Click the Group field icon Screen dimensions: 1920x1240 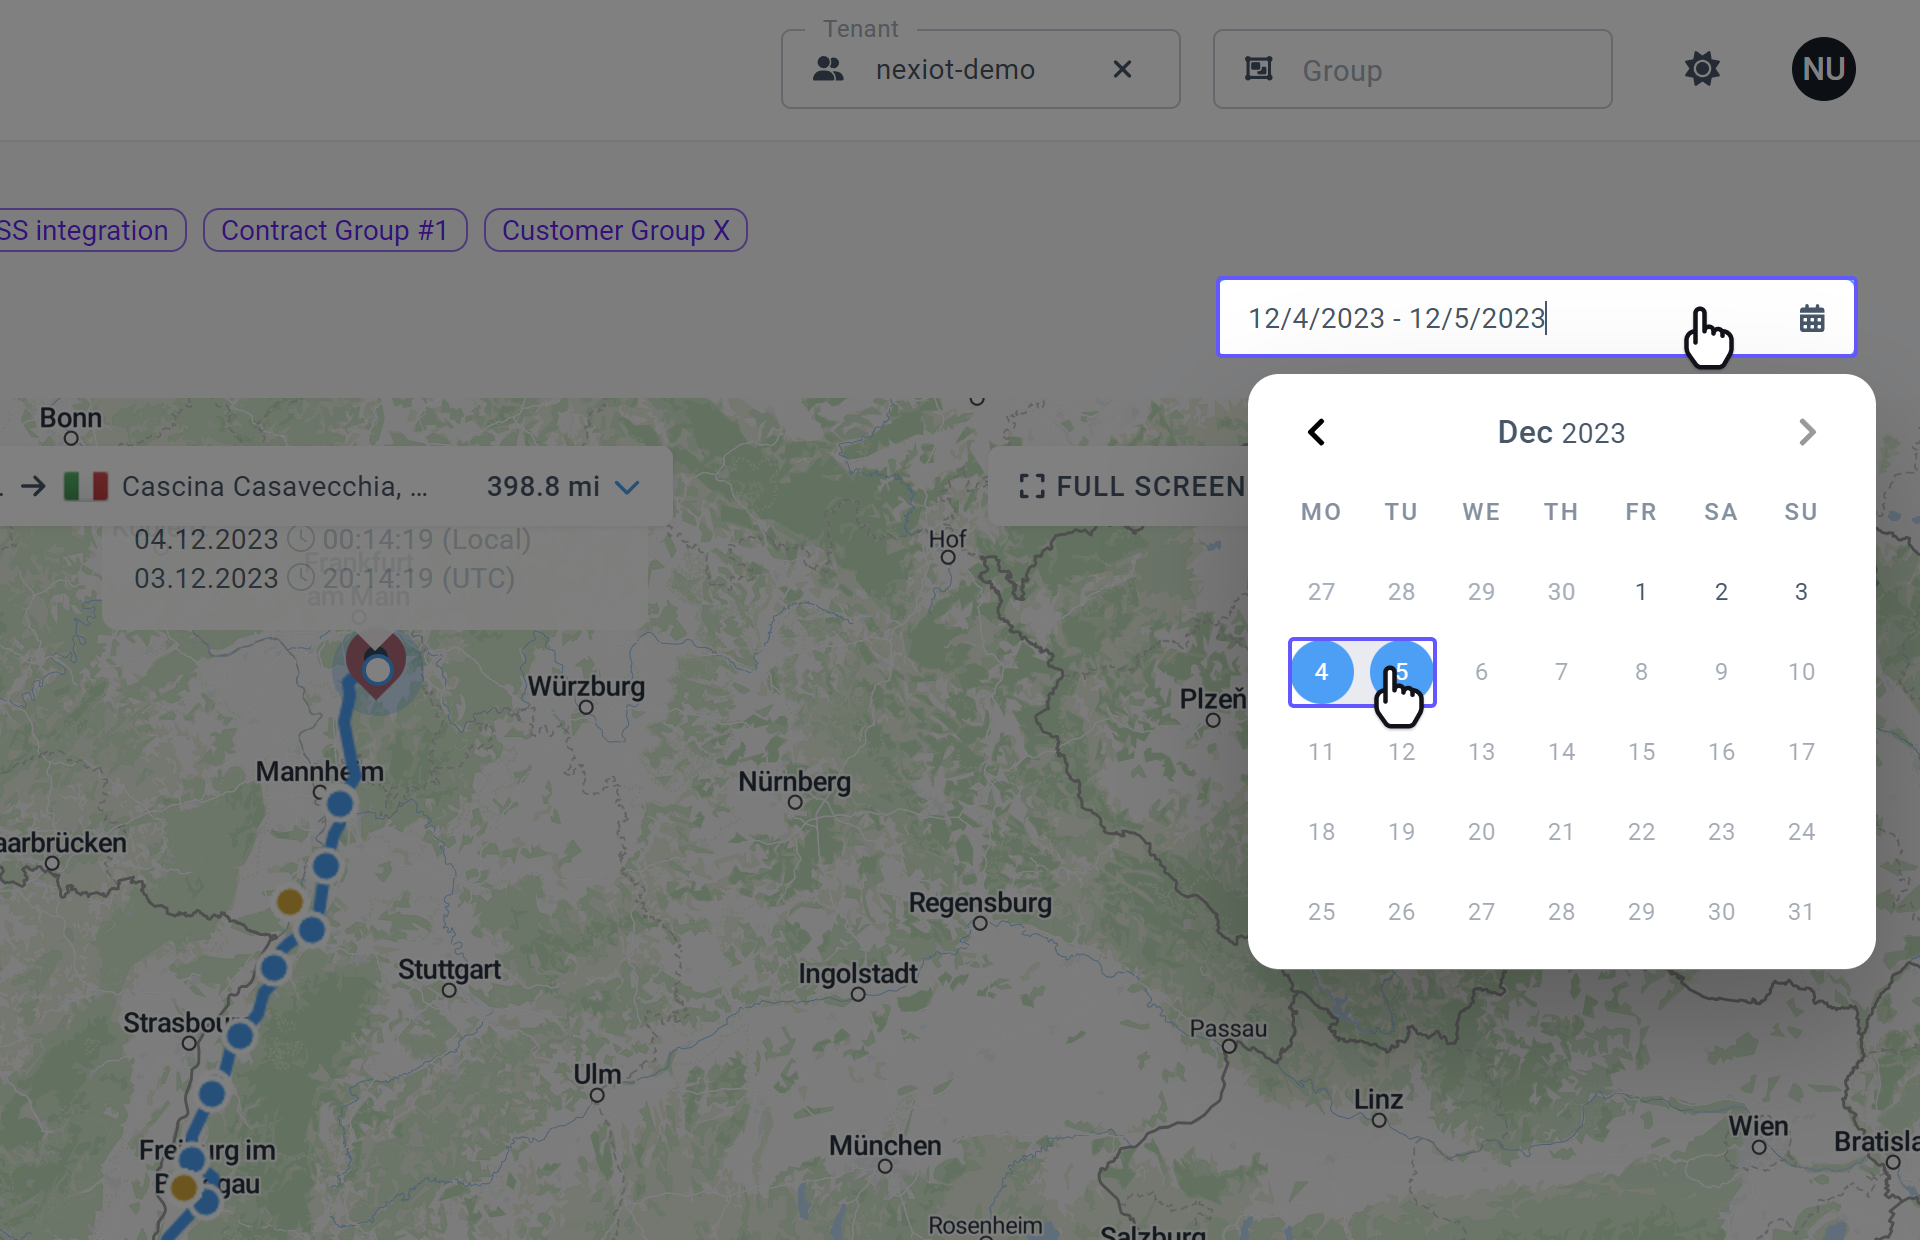tap(1258, 69)
